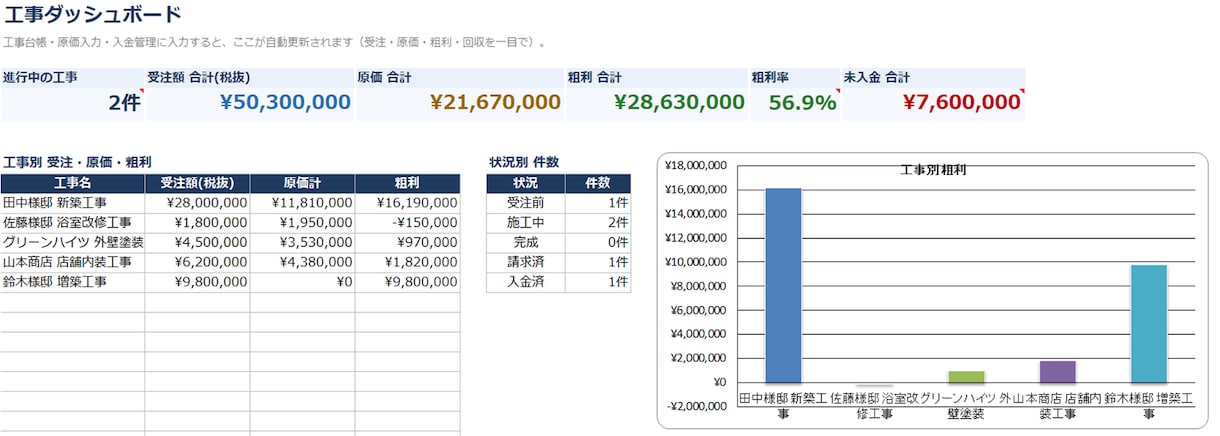
Task: Select the ¥1,820,000 gross profit cell
Action: click(408, 262)
